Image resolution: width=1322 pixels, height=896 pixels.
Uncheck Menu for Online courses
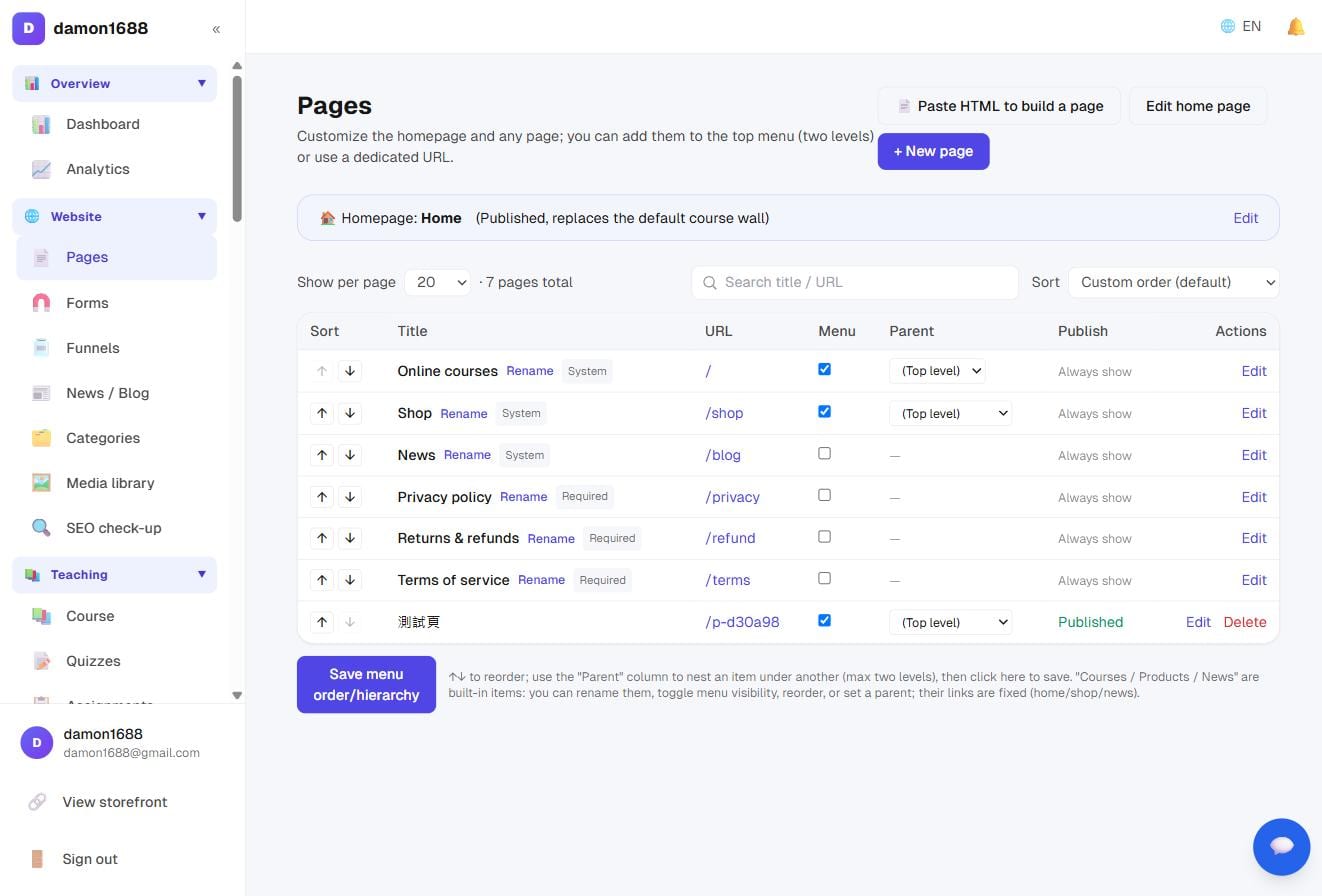click(824, 369)
